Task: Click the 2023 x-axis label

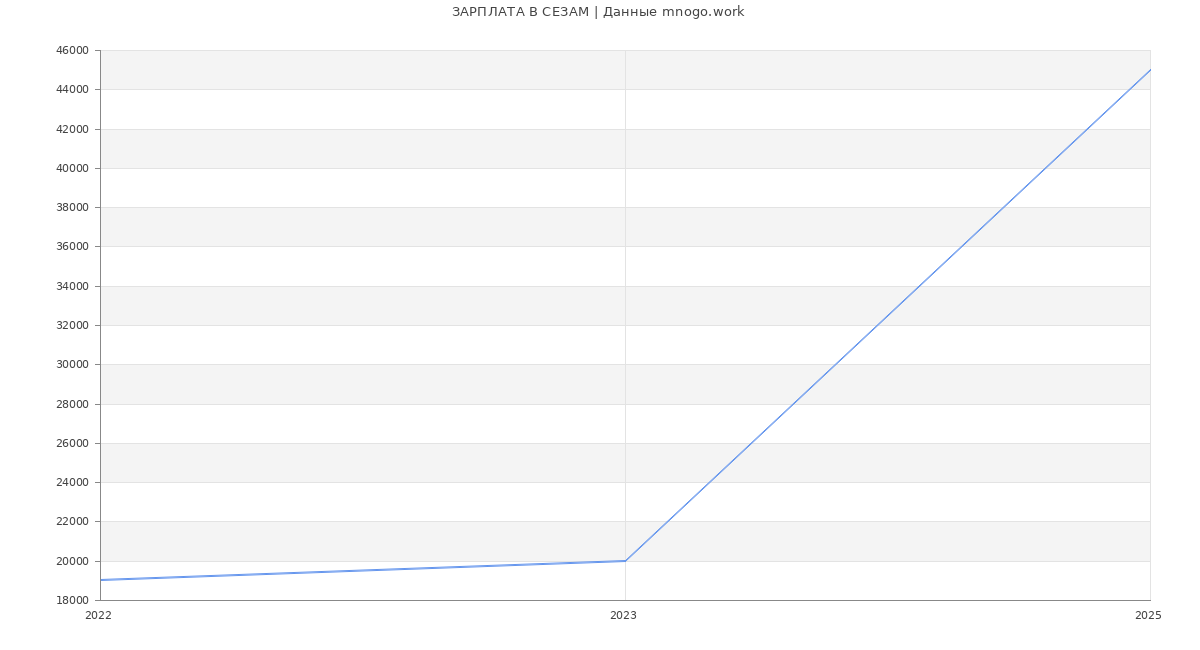Action: click(623, 616)
